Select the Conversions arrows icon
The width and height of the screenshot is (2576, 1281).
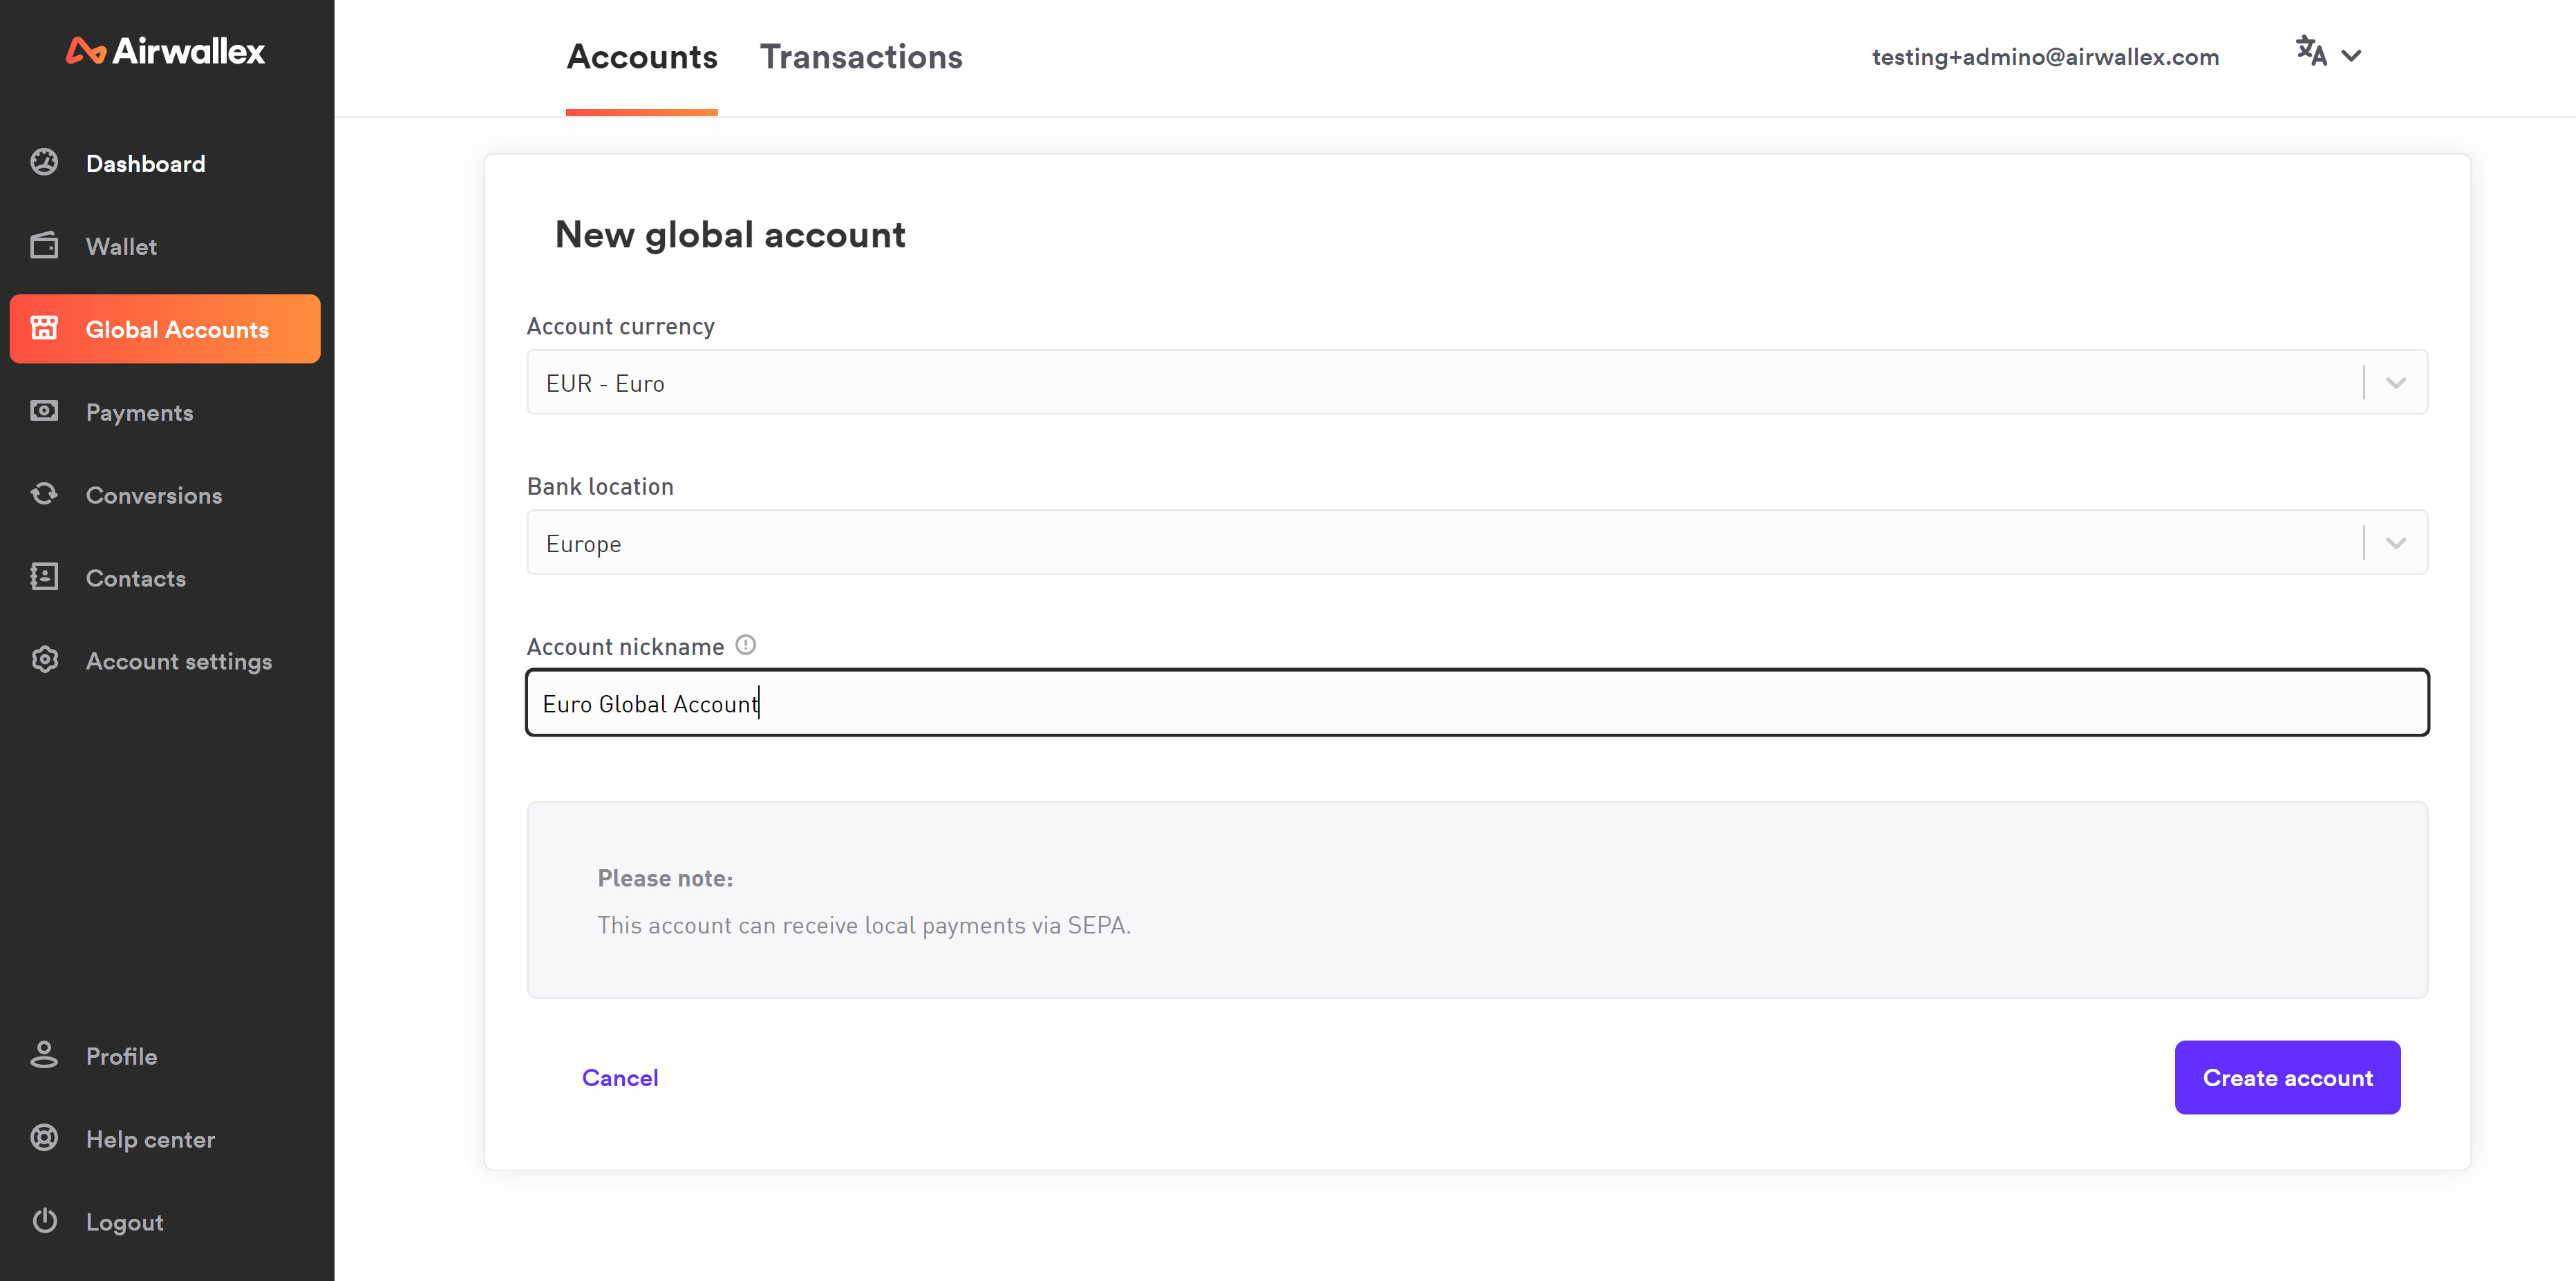click(x=44, y=494)
